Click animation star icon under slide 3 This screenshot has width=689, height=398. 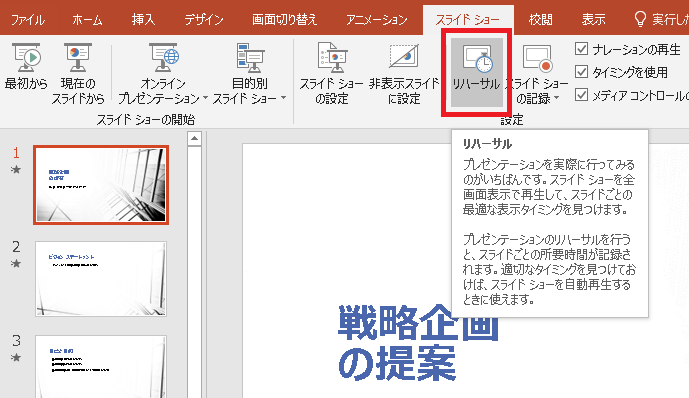[x=16, y=358]
